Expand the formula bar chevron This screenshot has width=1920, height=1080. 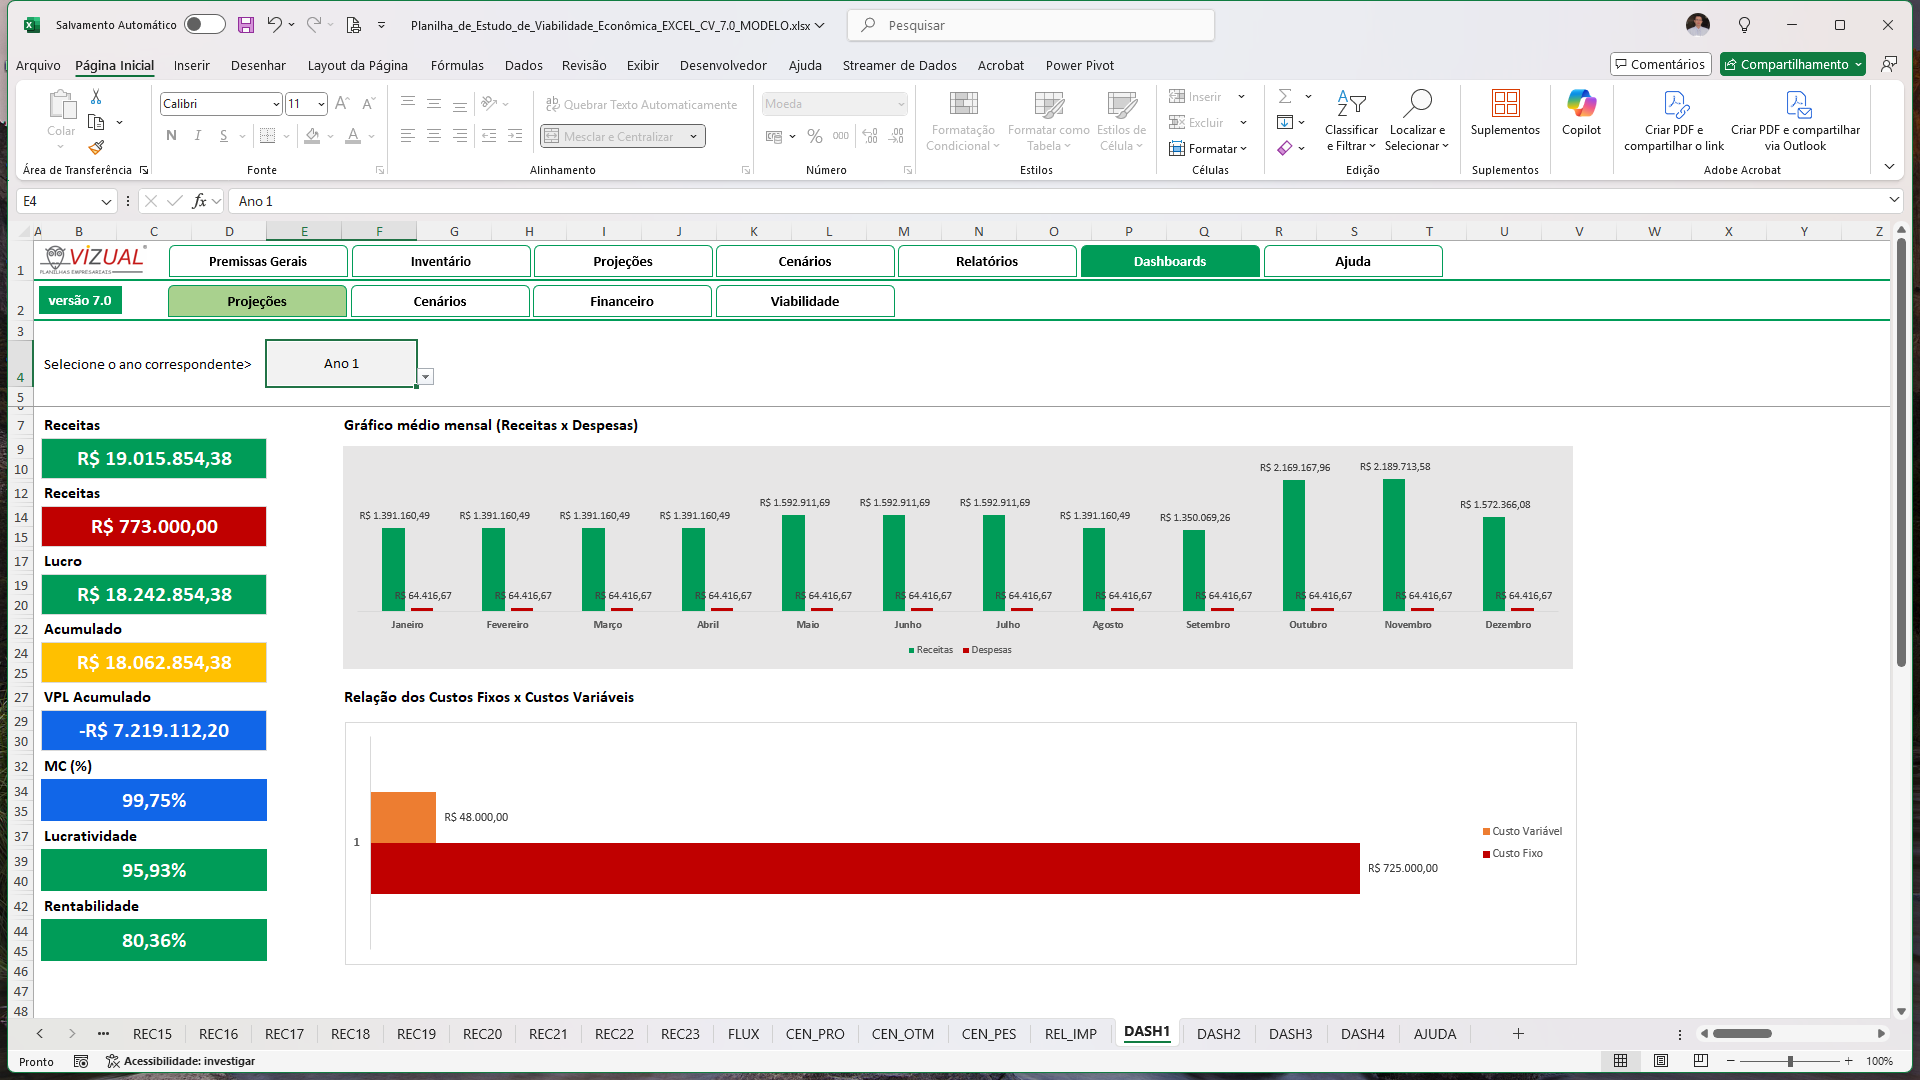[x=1894, y=200]
